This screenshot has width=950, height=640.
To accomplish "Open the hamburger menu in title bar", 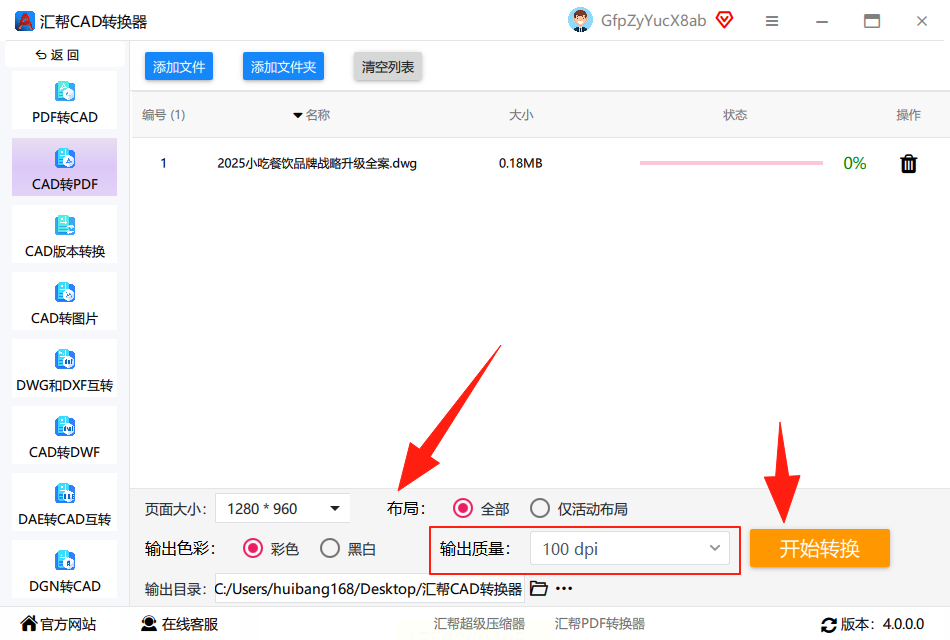I will pos(772,21).
